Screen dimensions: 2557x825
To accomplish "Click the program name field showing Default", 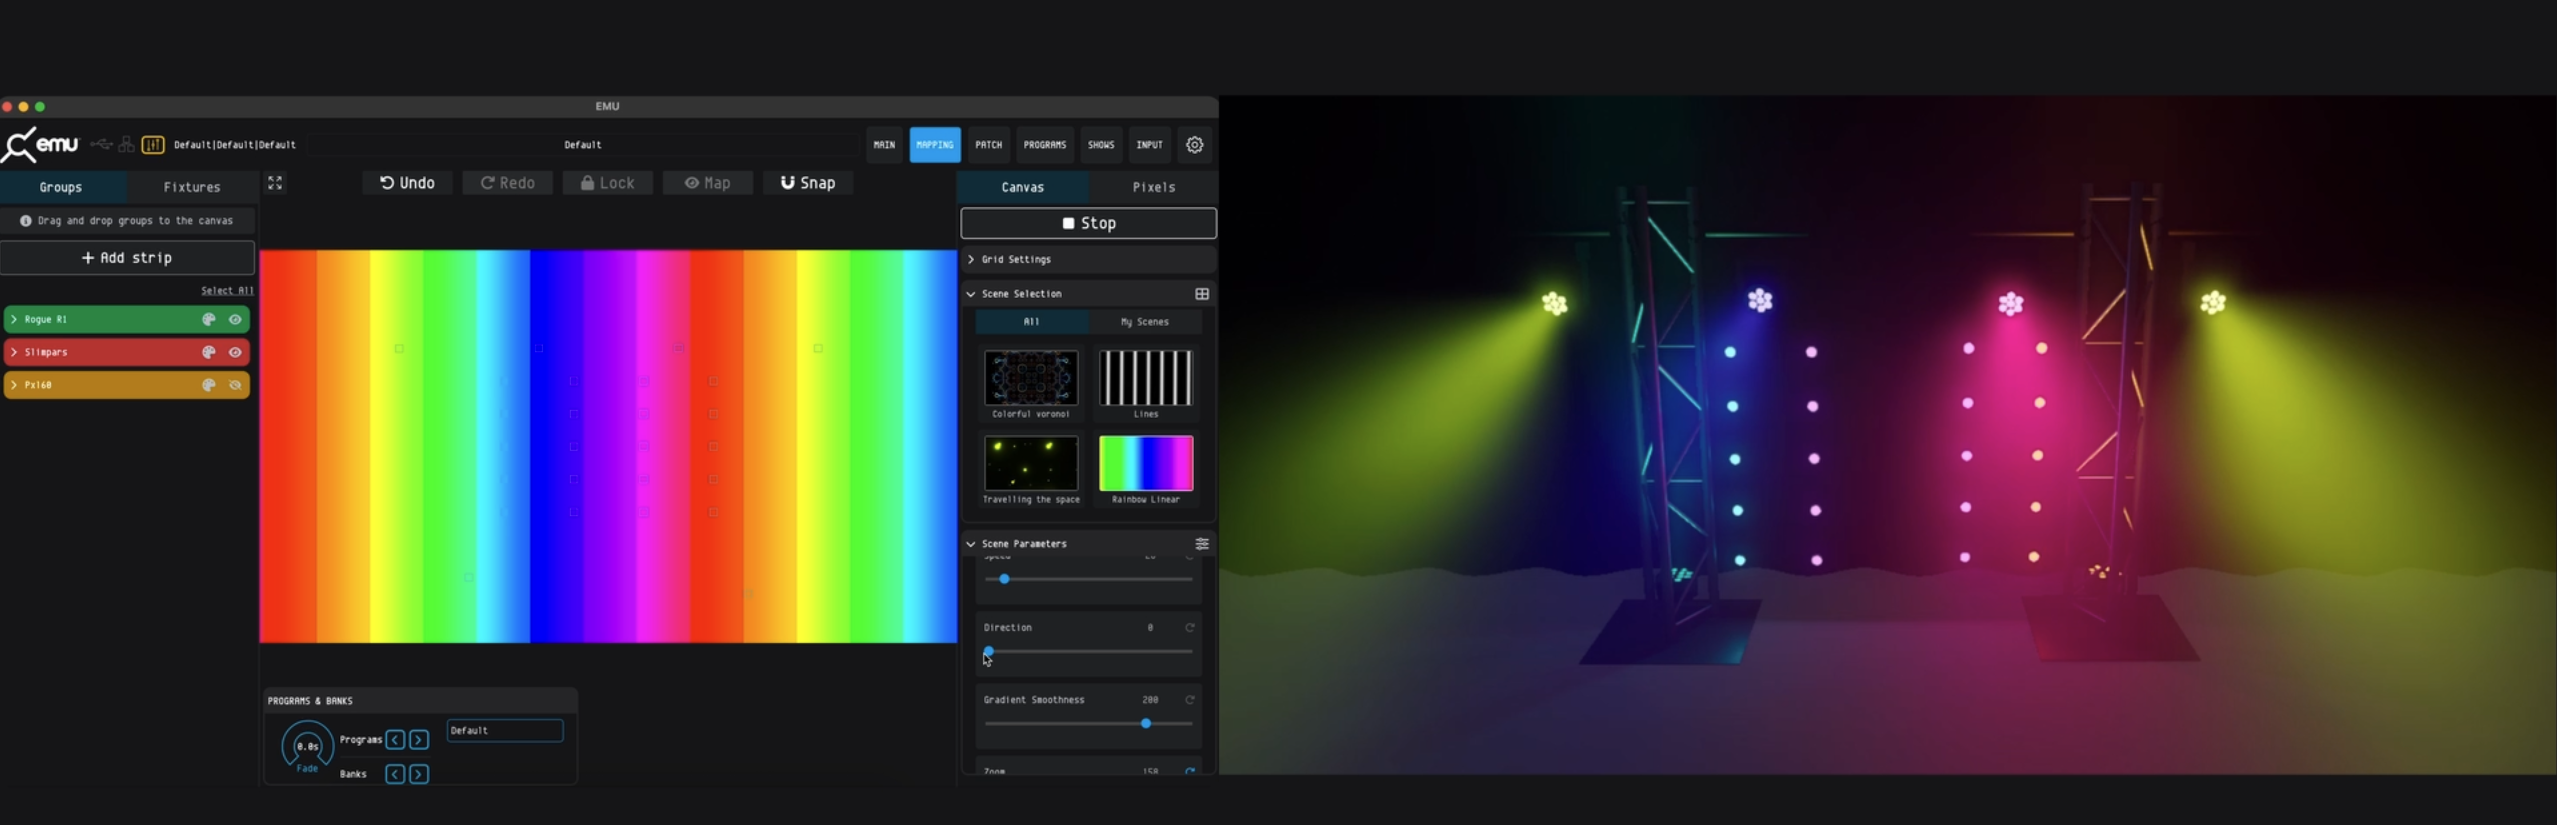I will point(505,731).
